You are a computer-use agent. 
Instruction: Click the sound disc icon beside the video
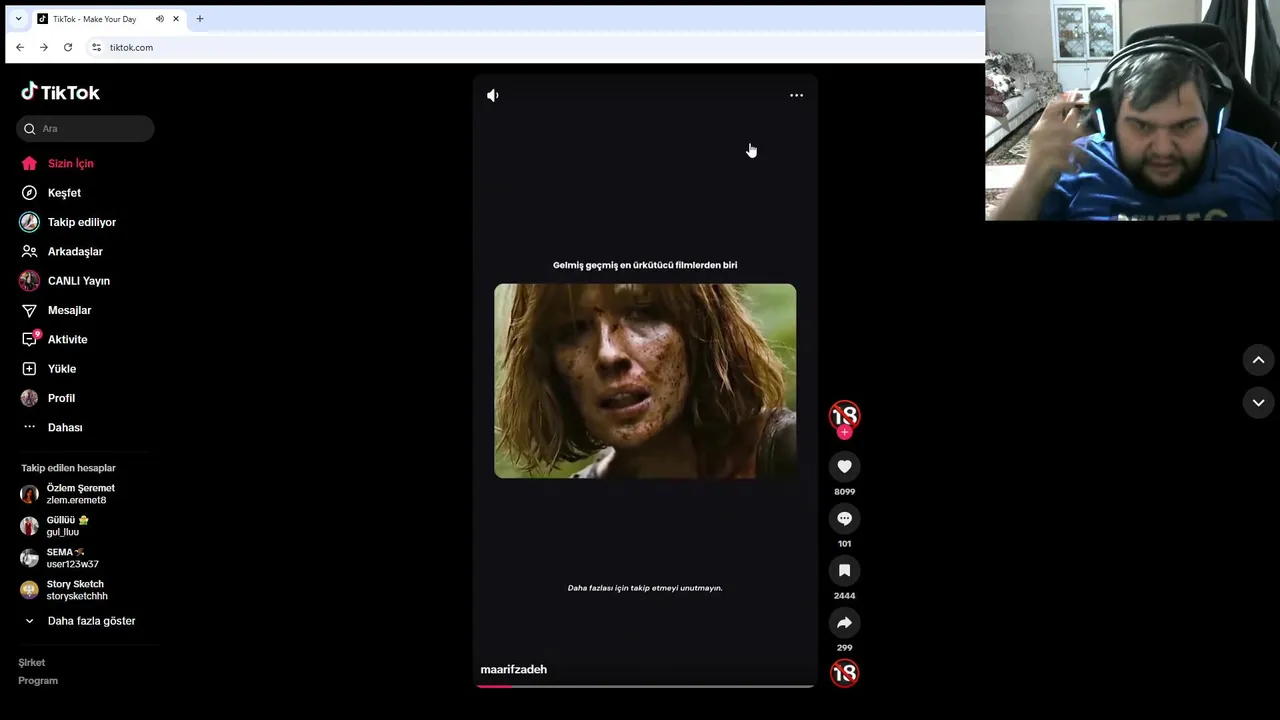(844, 673)
